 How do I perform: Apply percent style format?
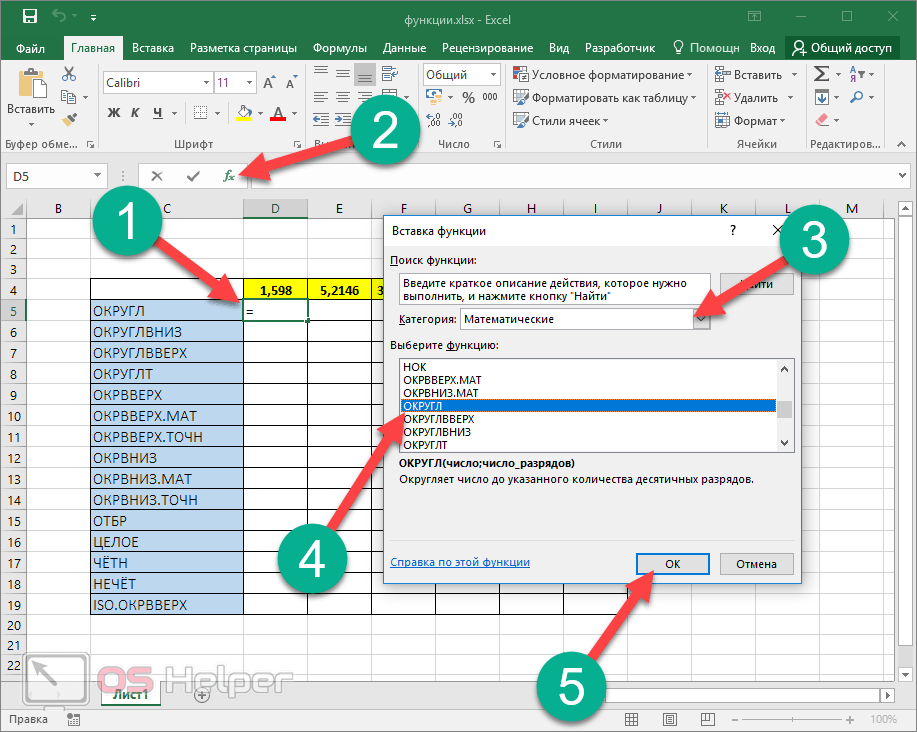point(468,97)
